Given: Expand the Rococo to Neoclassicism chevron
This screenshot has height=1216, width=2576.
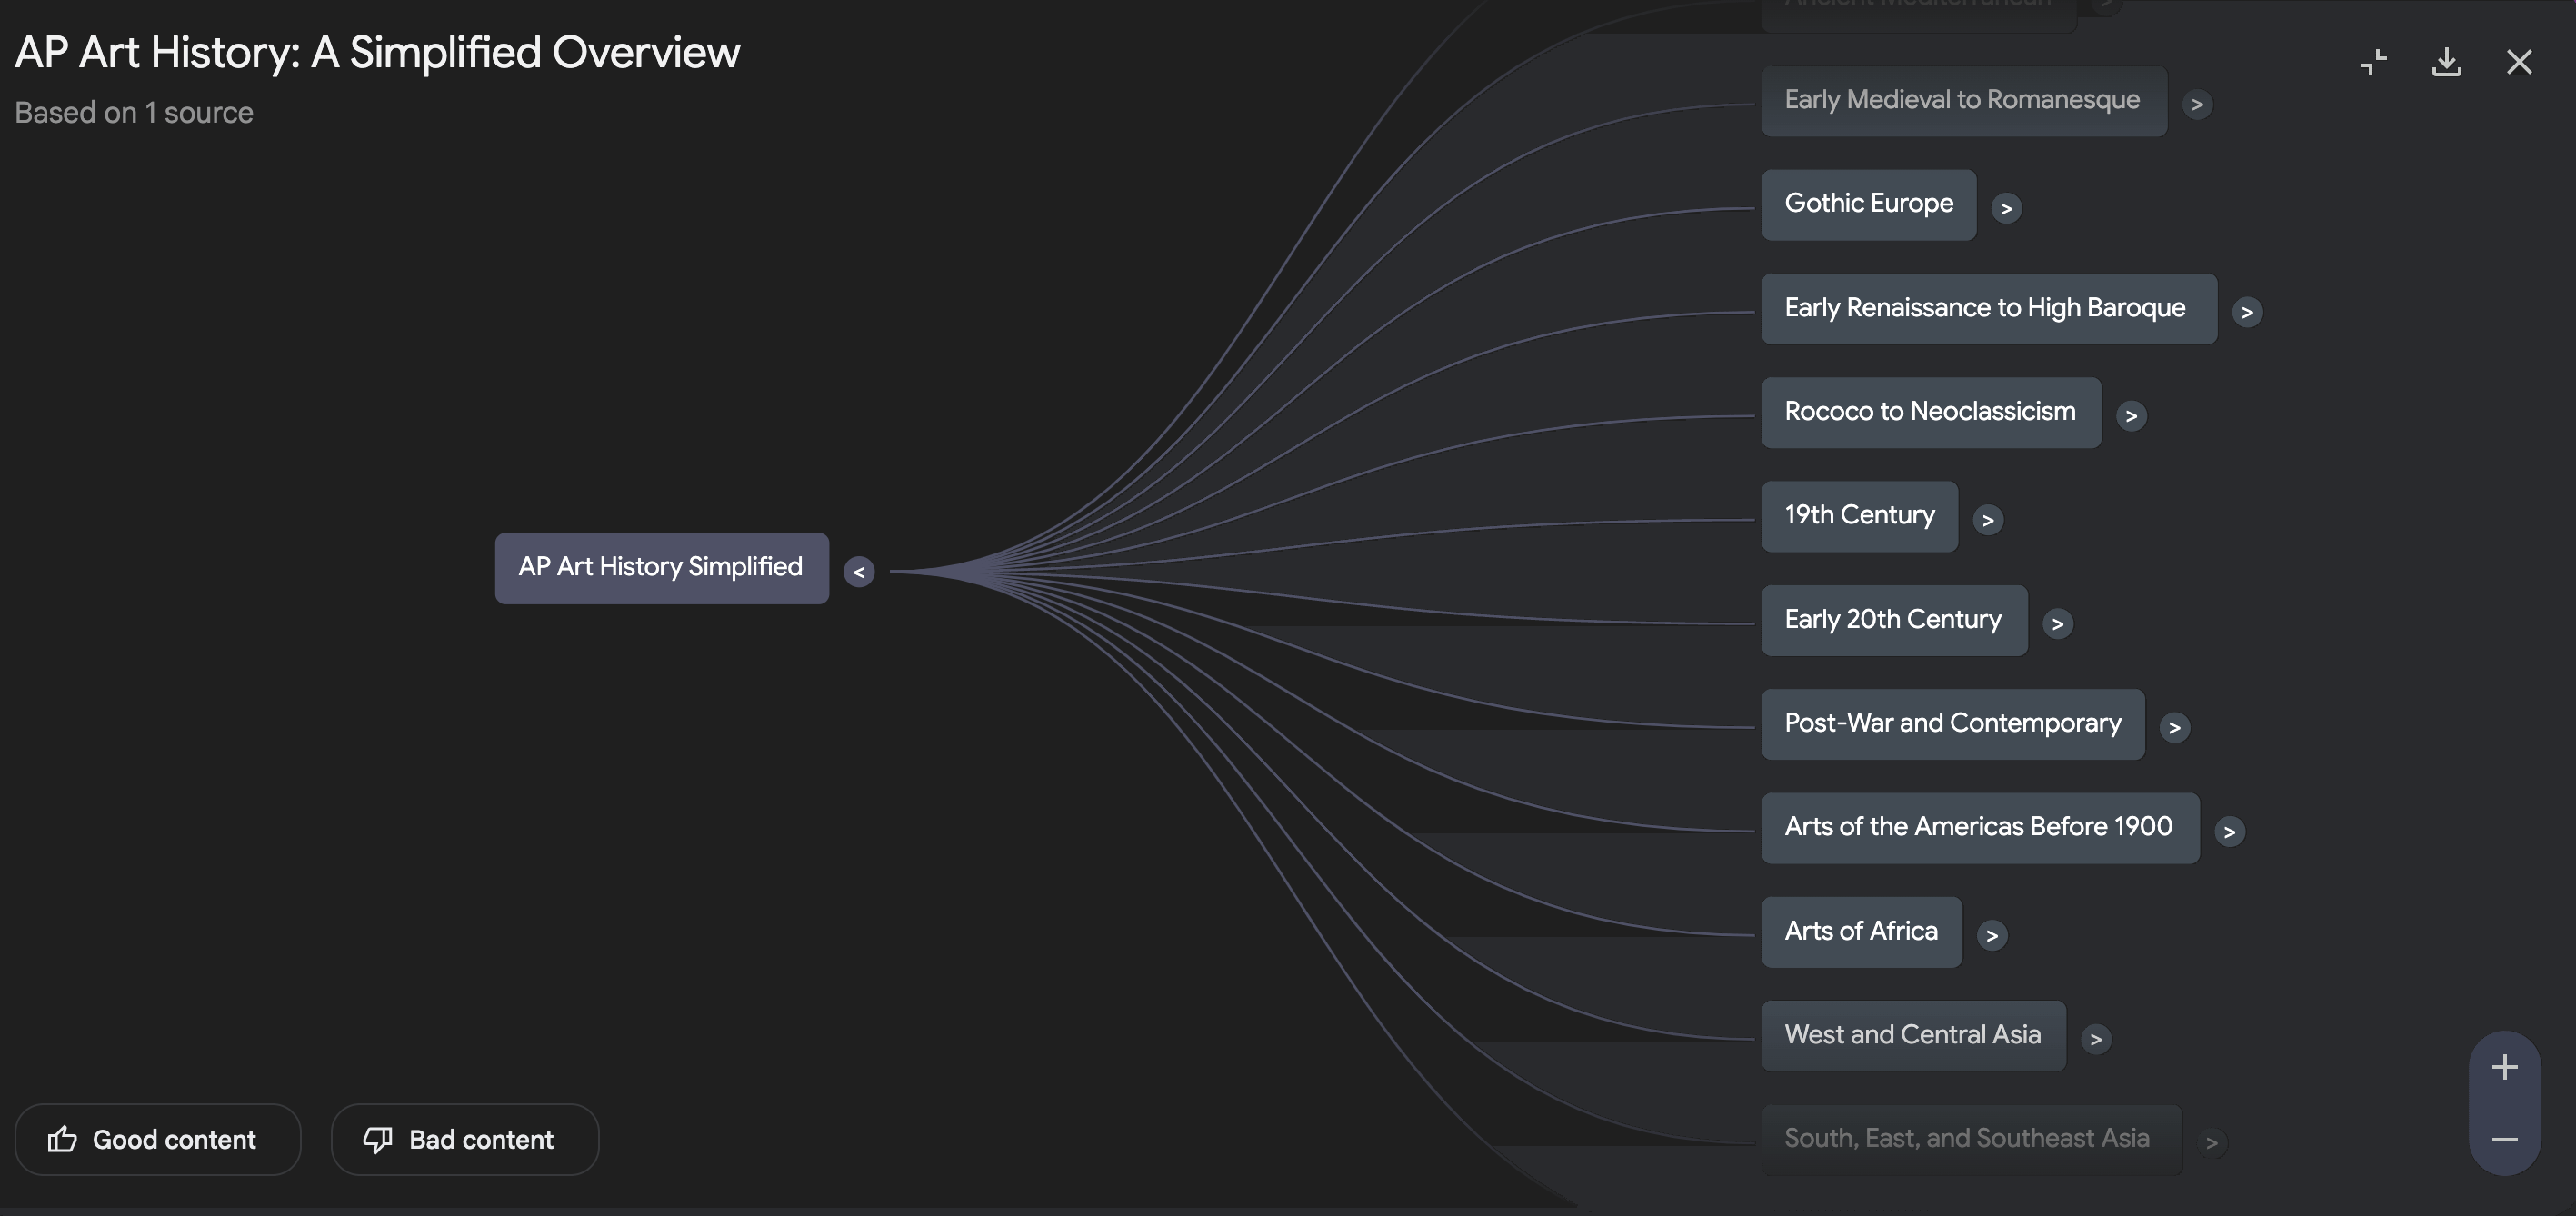Looking at the screenshot, I should point(2131,416).
